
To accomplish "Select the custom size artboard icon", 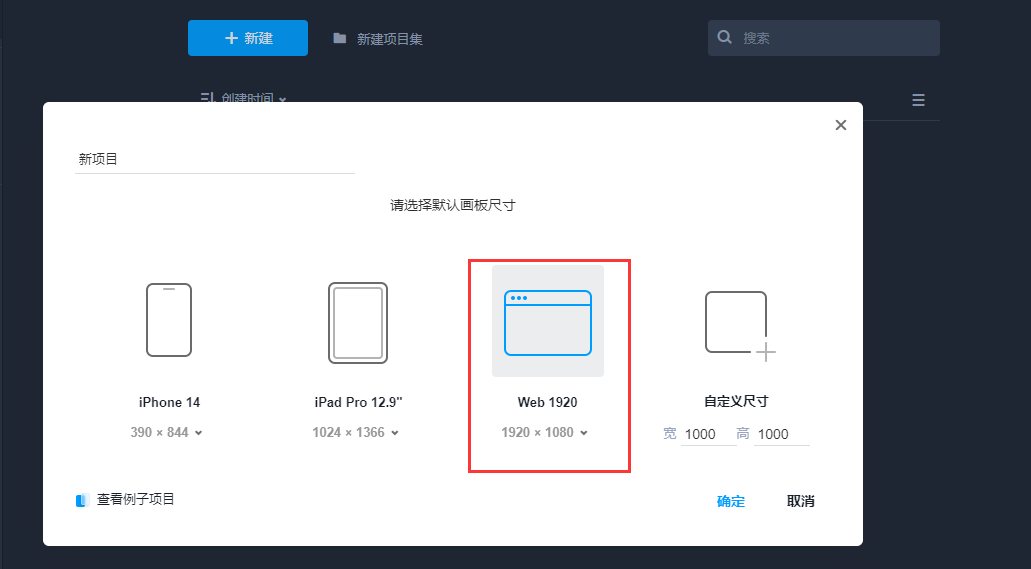I will [740, 326].
